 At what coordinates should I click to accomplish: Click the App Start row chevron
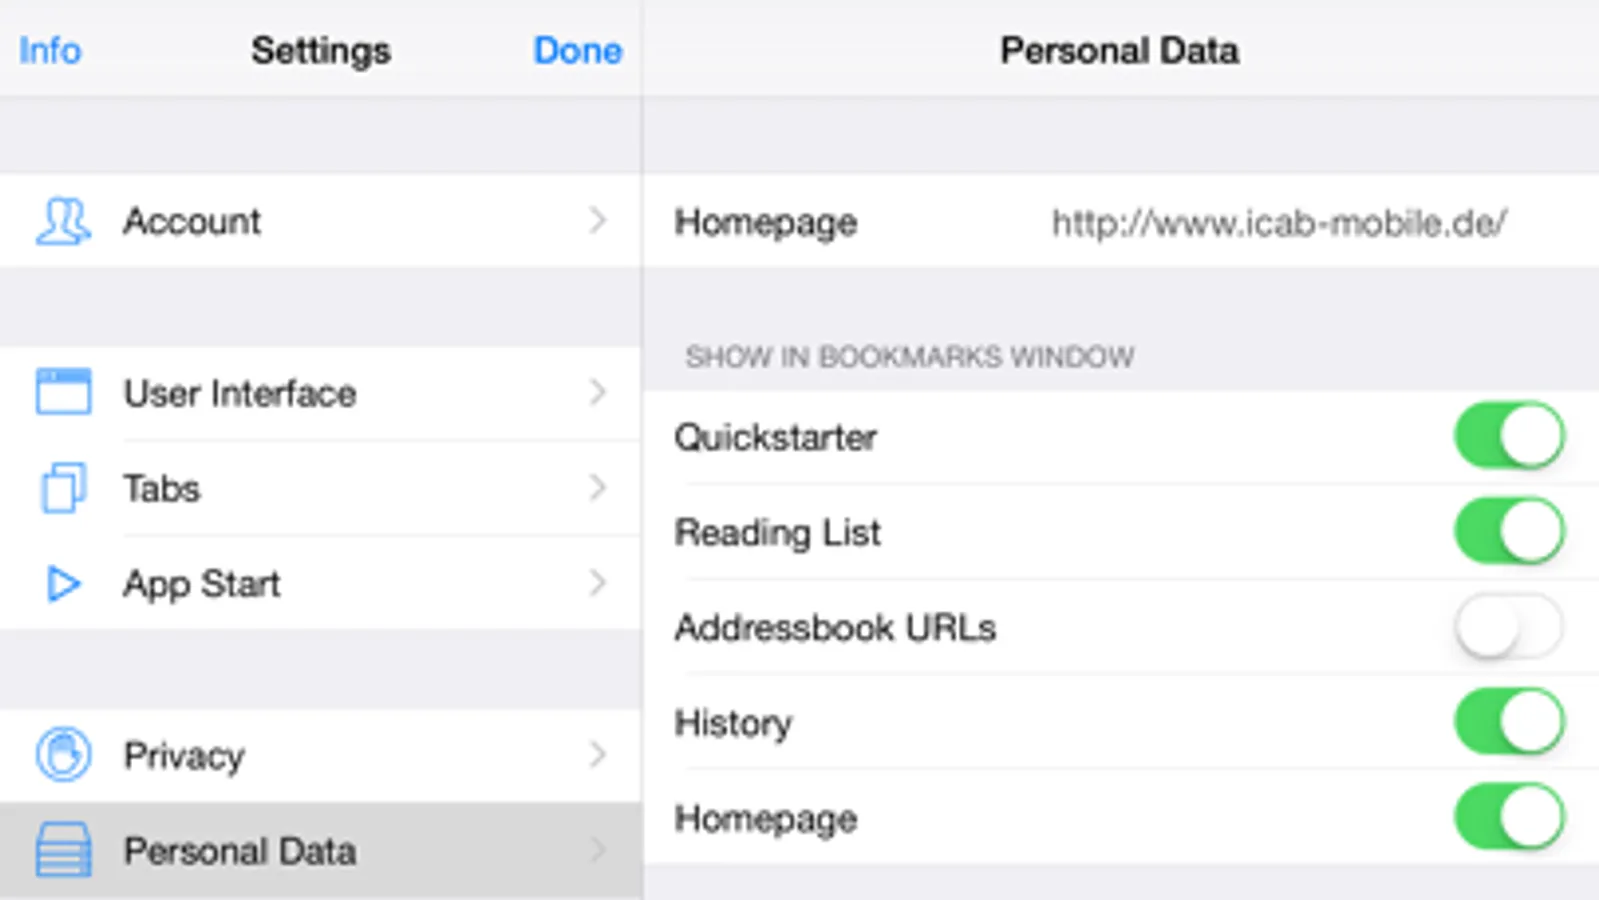(597, 583)
